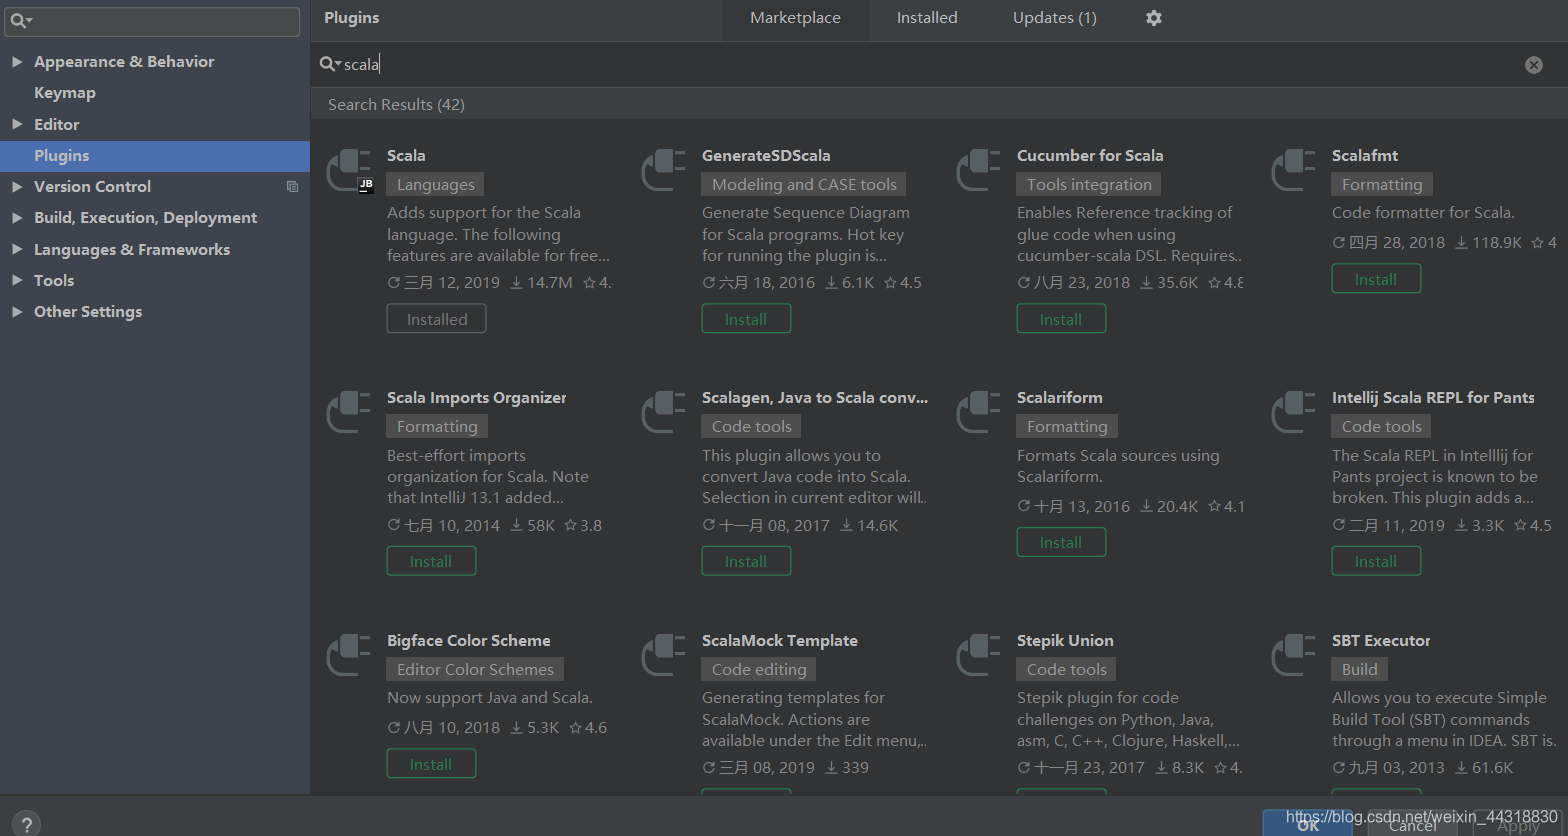Click the Scala plugin icon
The width and height of the screenshot is (1568, 836).
point(350,170)
